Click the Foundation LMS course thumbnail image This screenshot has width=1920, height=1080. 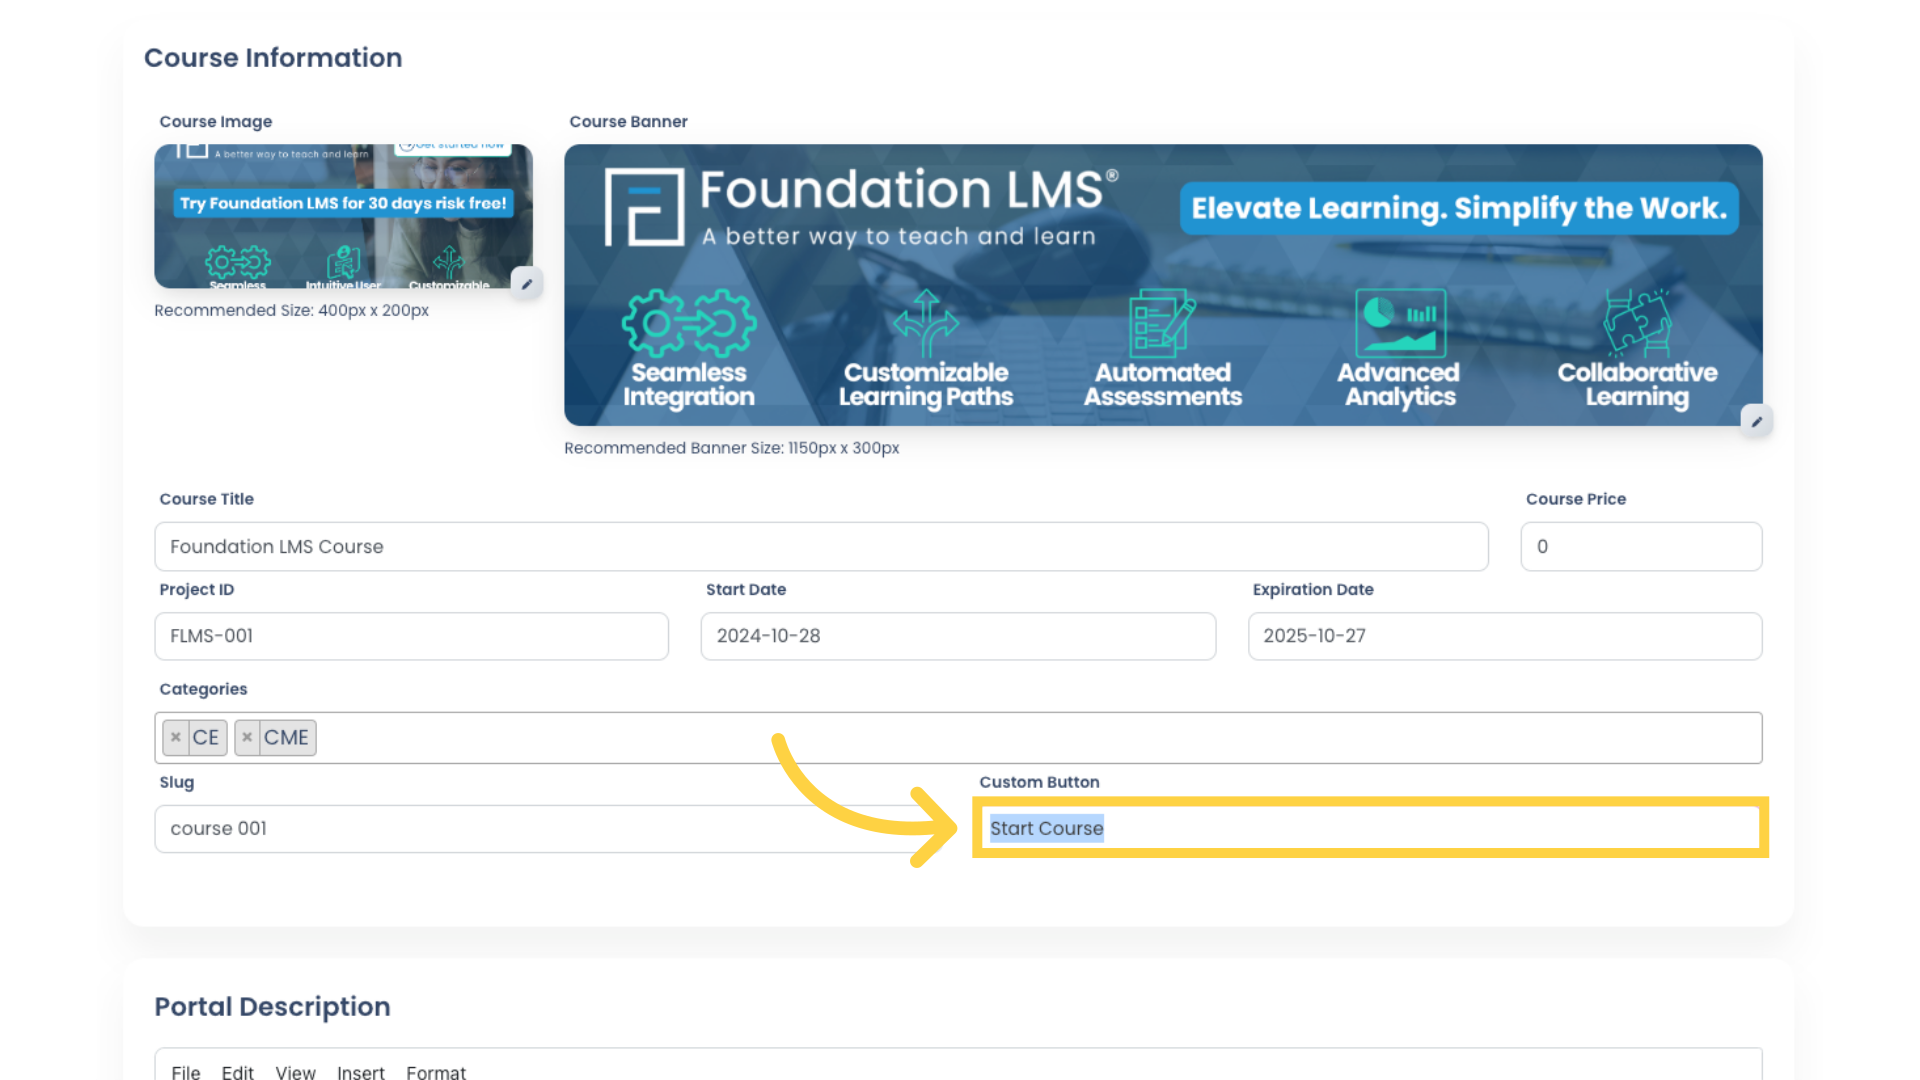pyautogui.click(x=344, y=215)
